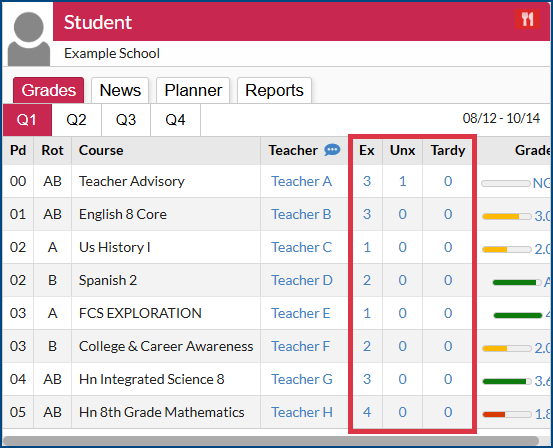Click tardy count for Teacher Advisory
This screenshot has height=448, width=553.
coord(448,181)
